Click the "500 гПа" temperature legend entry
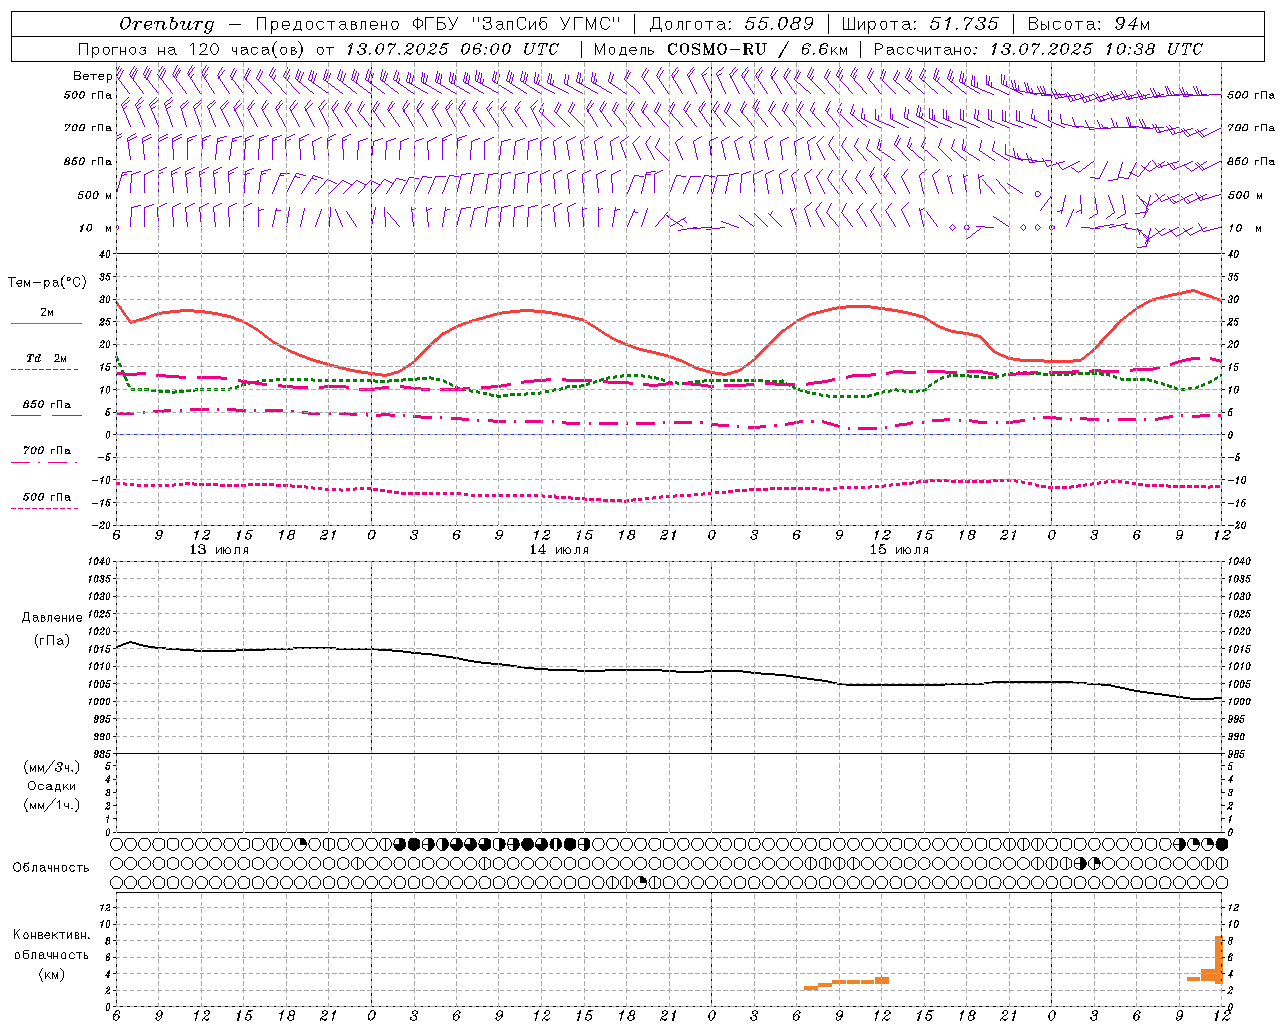Screen dimensions: 1280x1024 click(47, 497)
